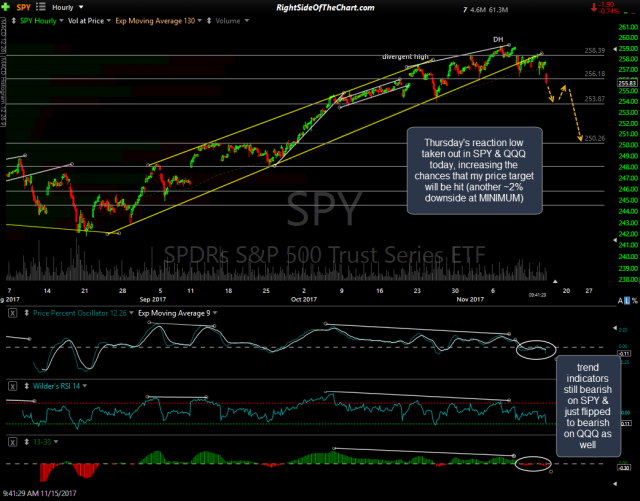
Task: Click the white up-triangle below price scale
Action: pyautogui.click(x=555, y=281)
